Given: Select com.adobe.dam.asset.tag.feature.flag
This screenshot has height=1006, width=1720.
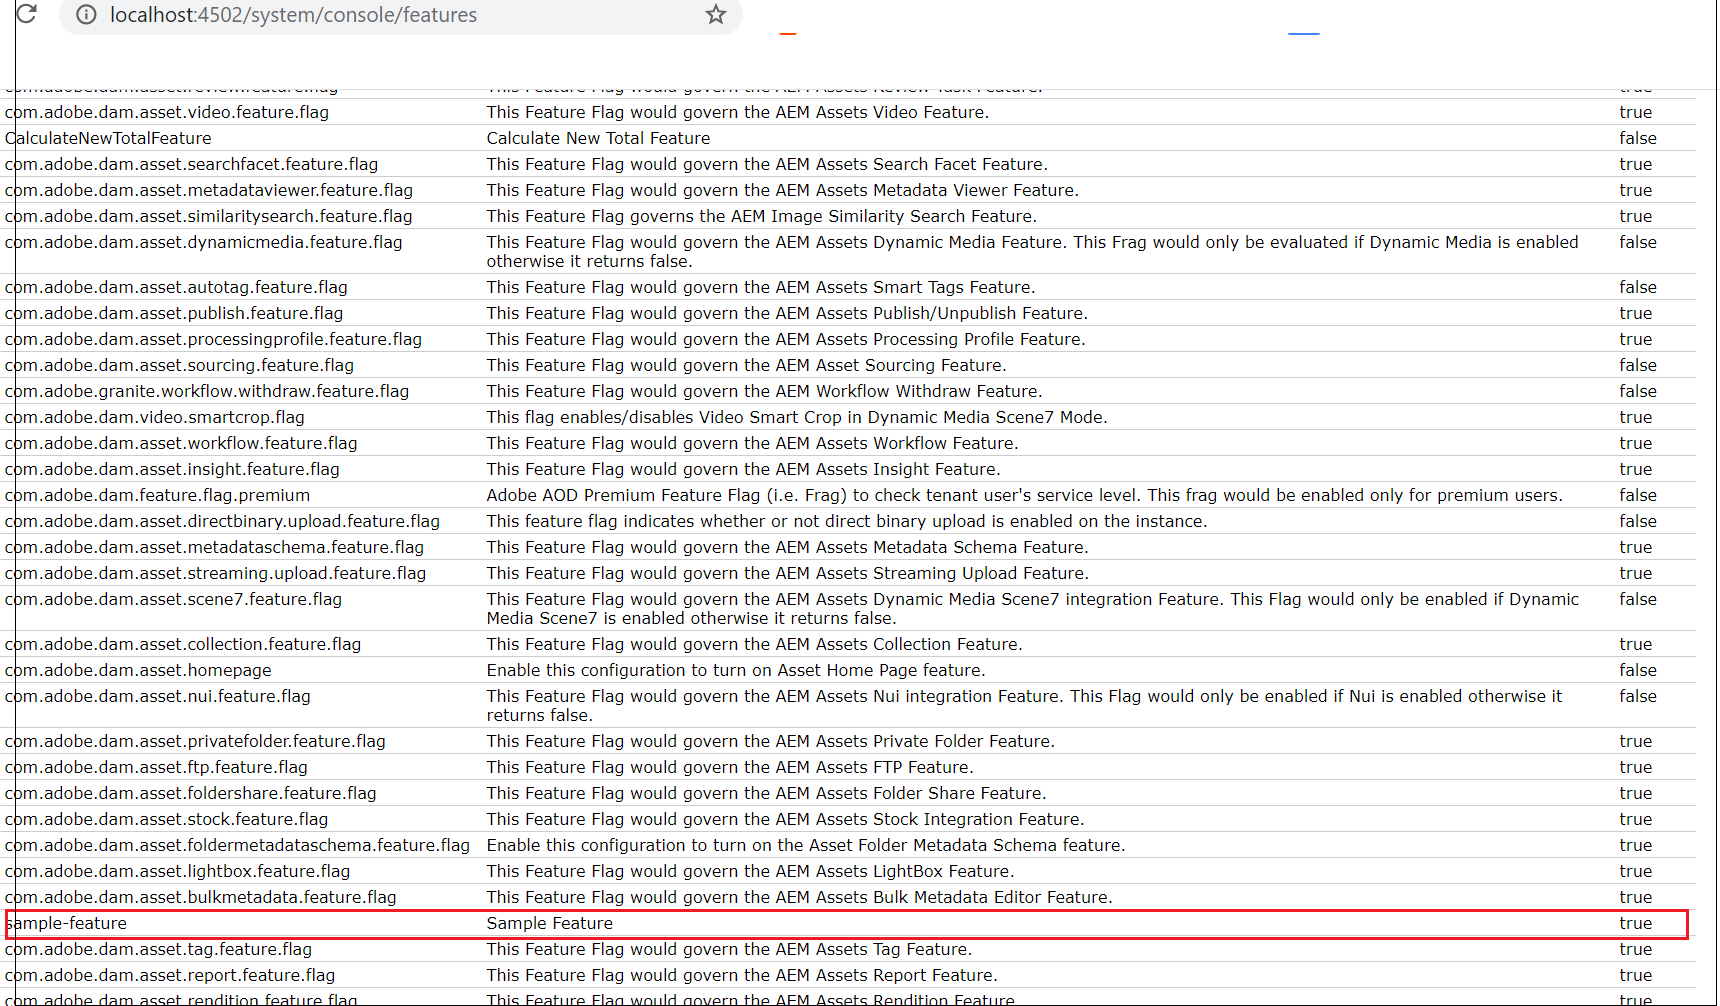Looking at the screenshot, I should tap(158, 949).
